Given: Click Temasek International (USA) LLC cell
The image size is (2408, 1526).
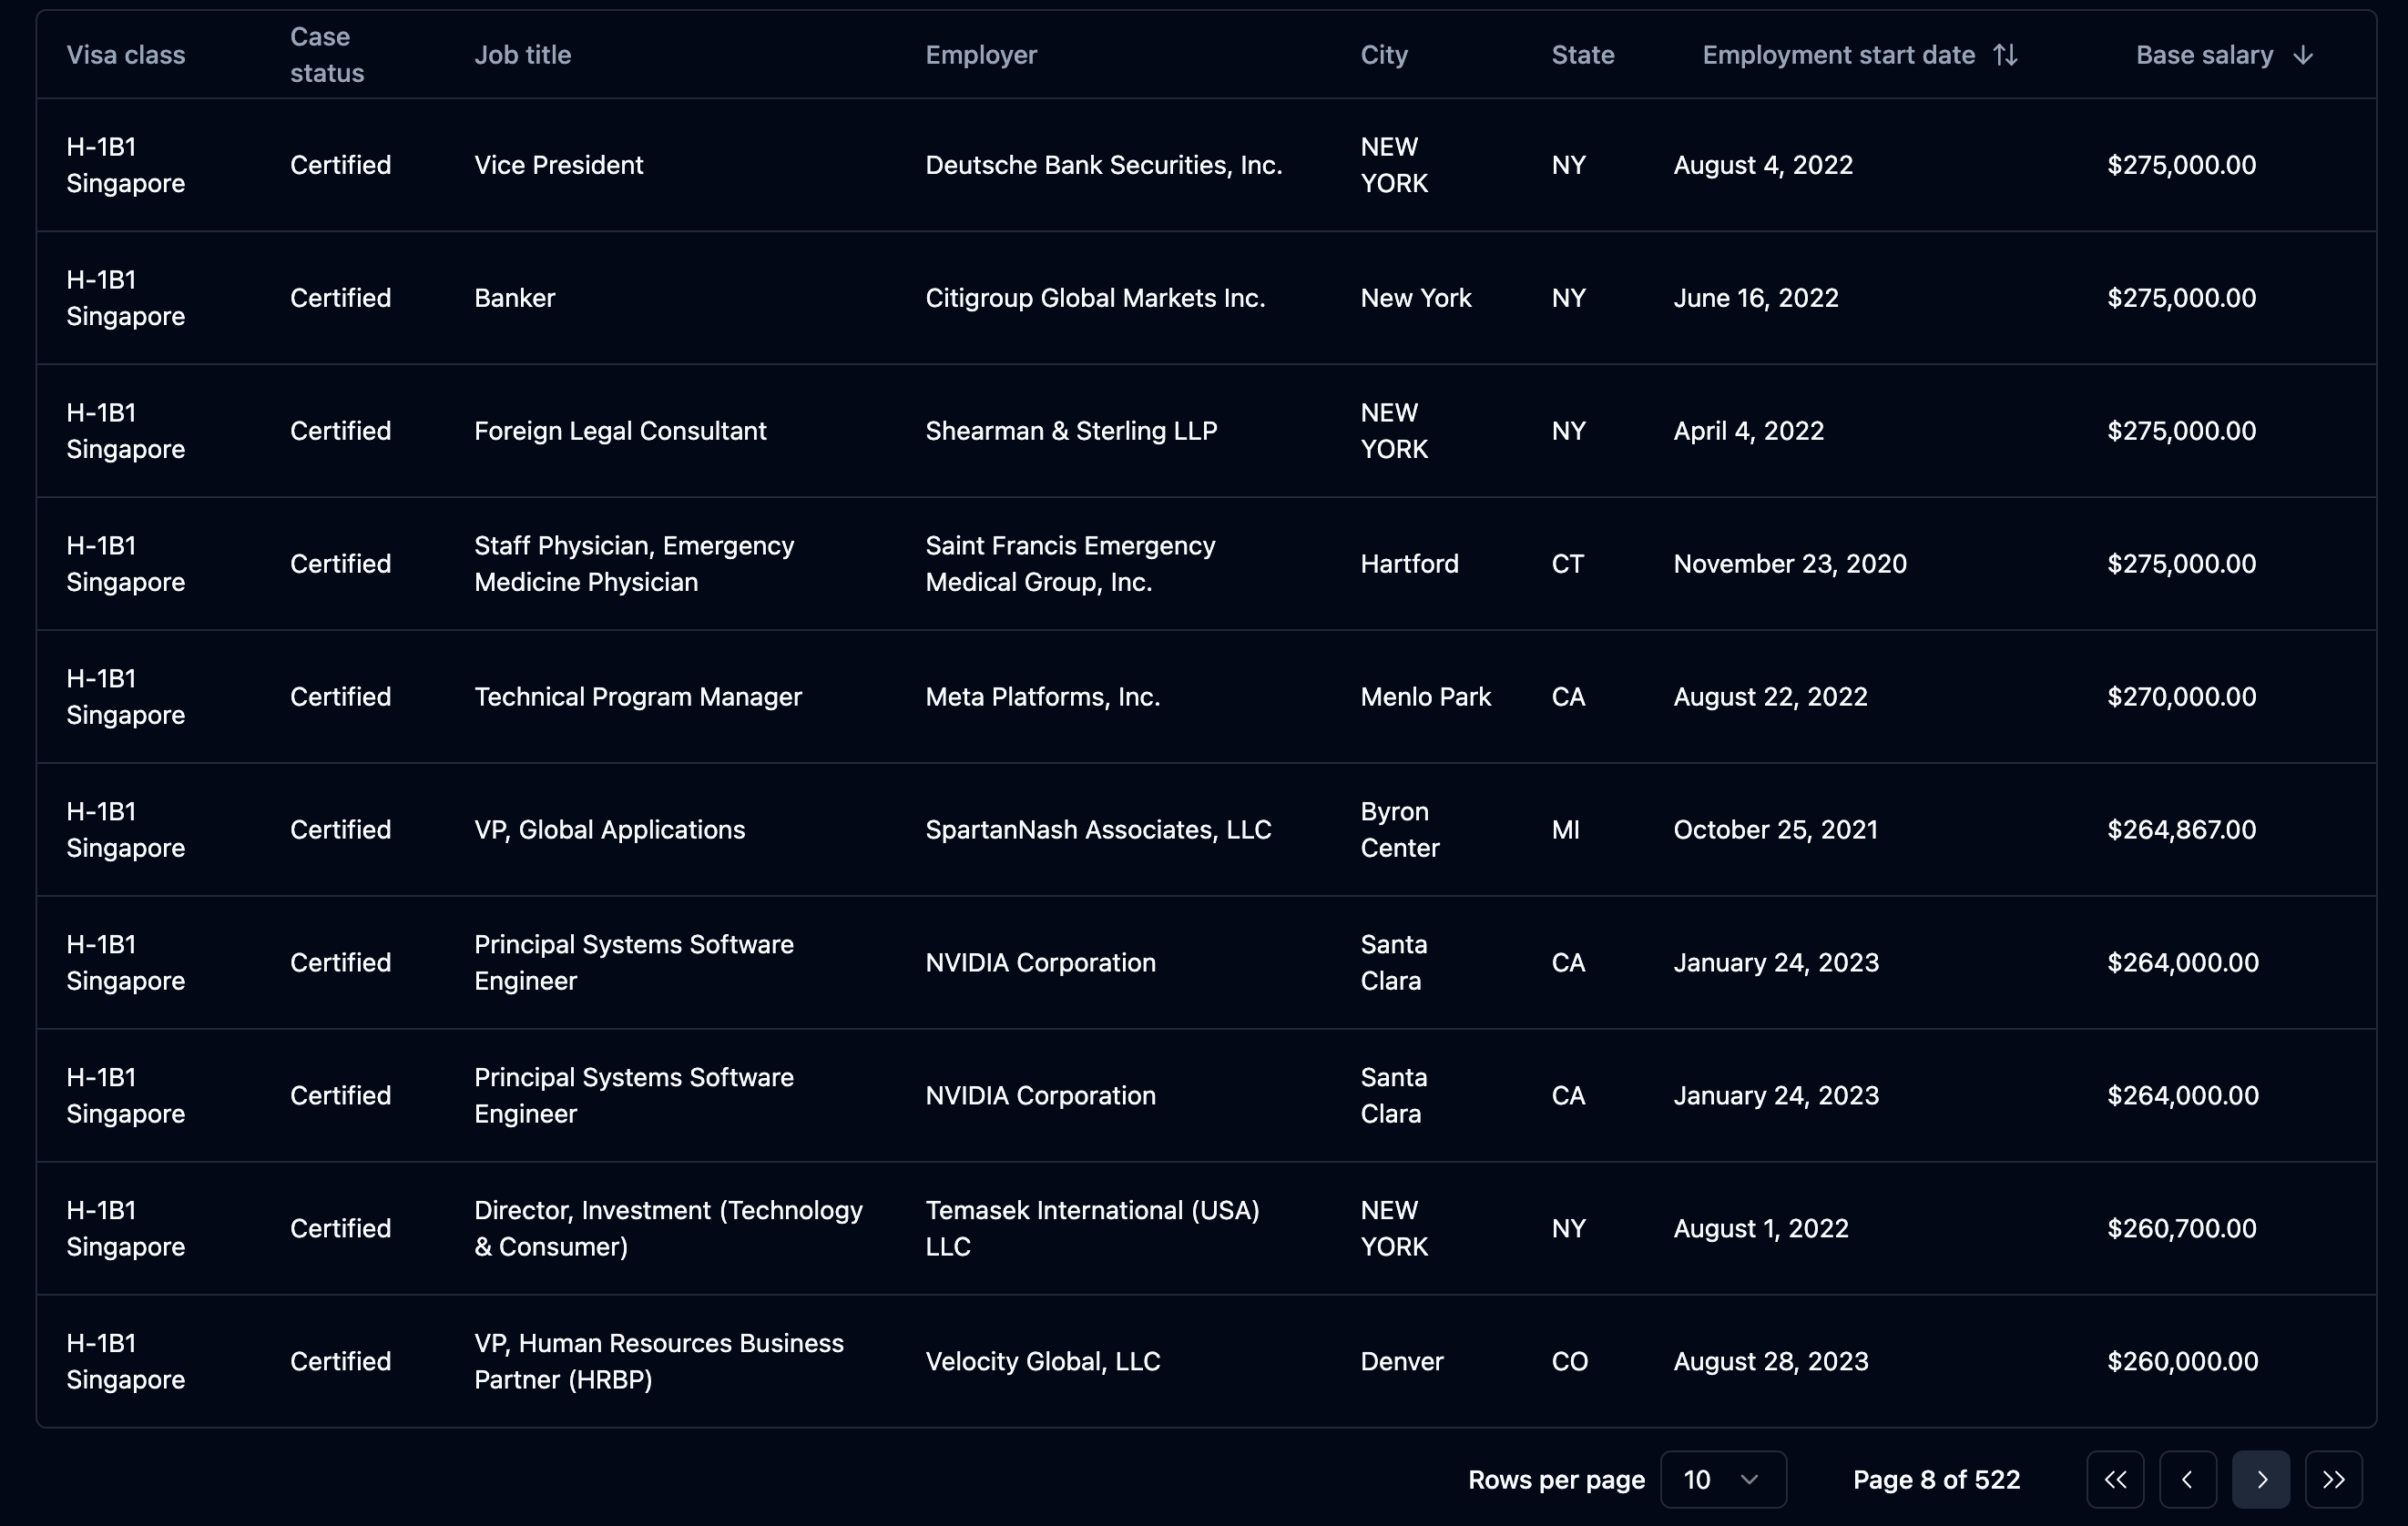Looking at the screenshot, I should (1092, 1228).
